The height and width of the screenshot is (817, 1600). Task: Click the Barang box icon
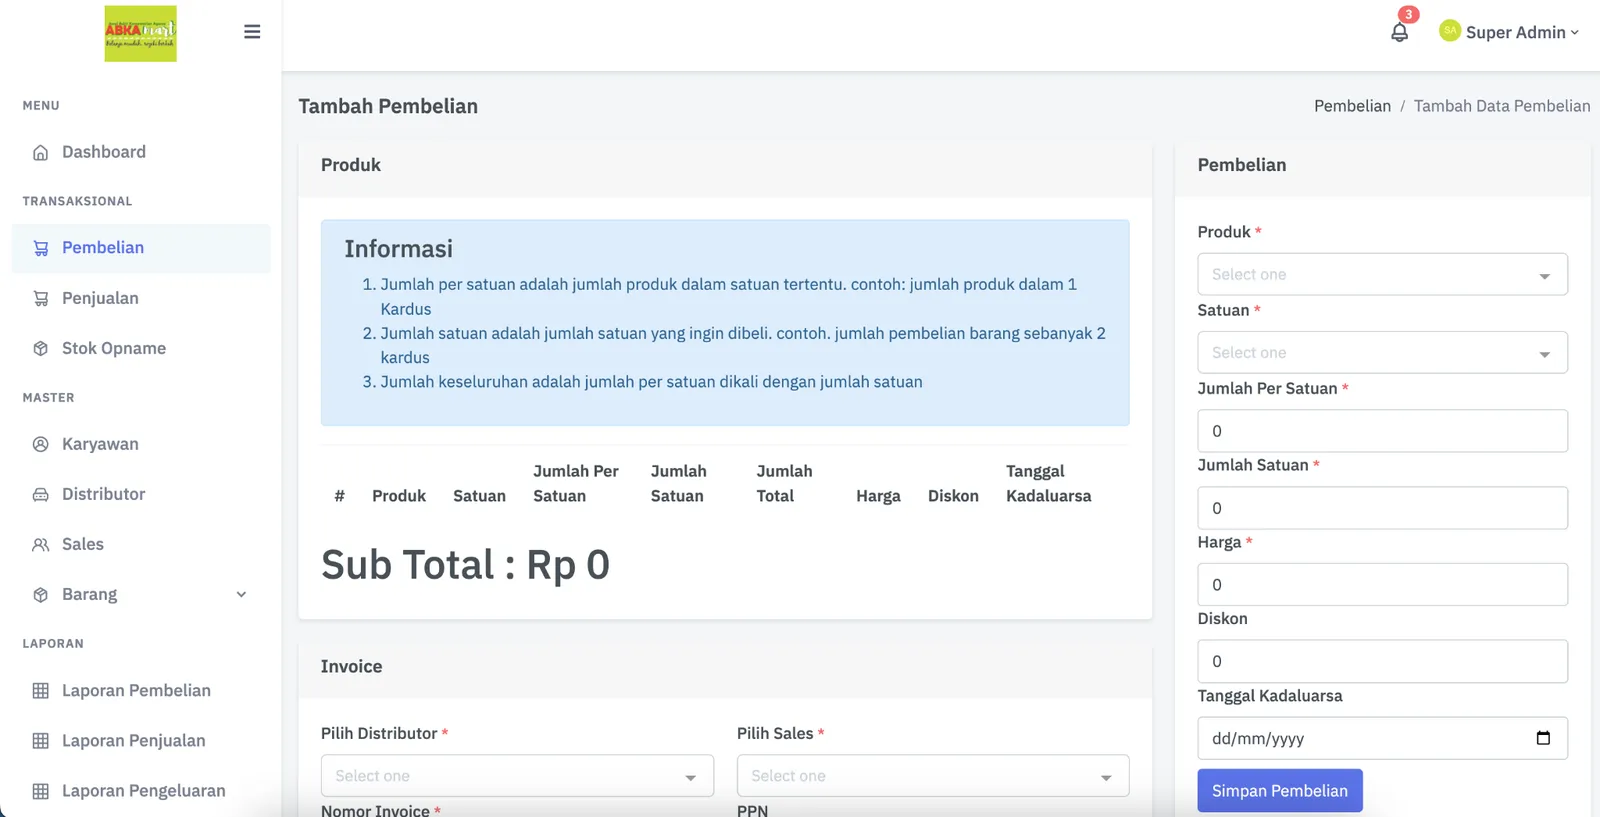coord(41,594)
